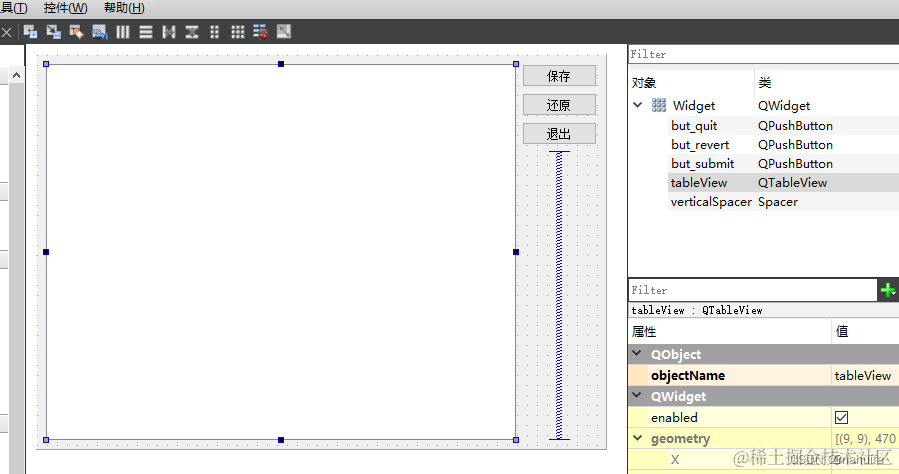Open the 控件(W) menu
The width and height of the screenshot is (899, 474).
coord(65,8)
